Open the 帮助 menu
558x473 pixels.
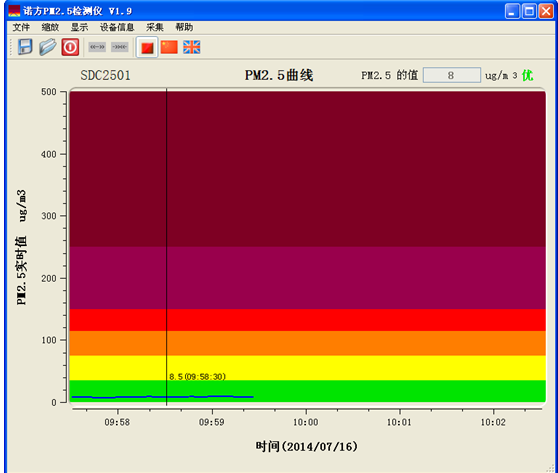click(x=184, y=27)
